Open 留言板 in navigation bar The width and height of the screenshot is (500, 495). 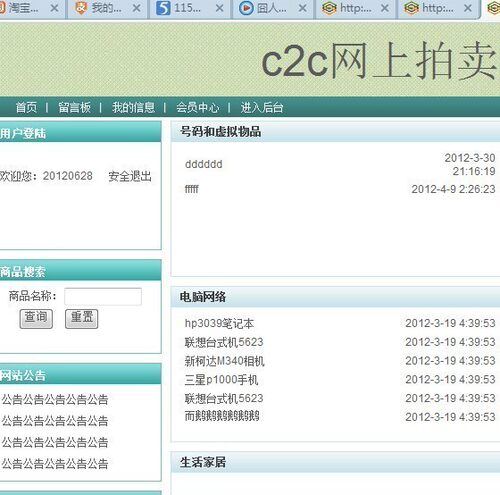point(74,107)
